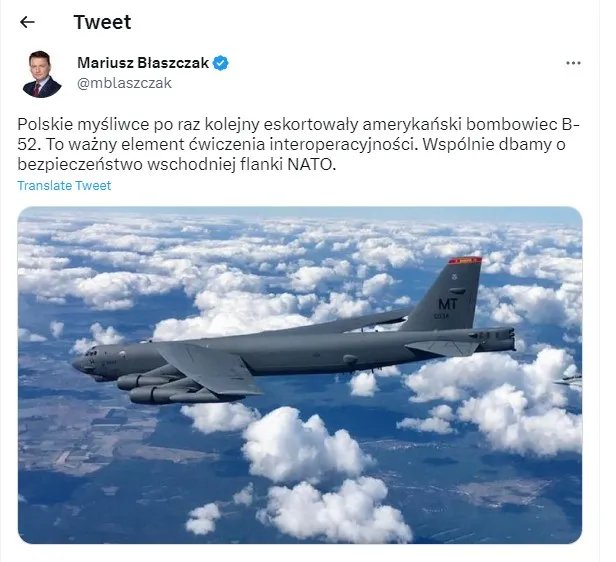The height and width of the screenshot is (562, 616).
Task: Open the @mblaszczak handle link
Action: tap(124, 83)
